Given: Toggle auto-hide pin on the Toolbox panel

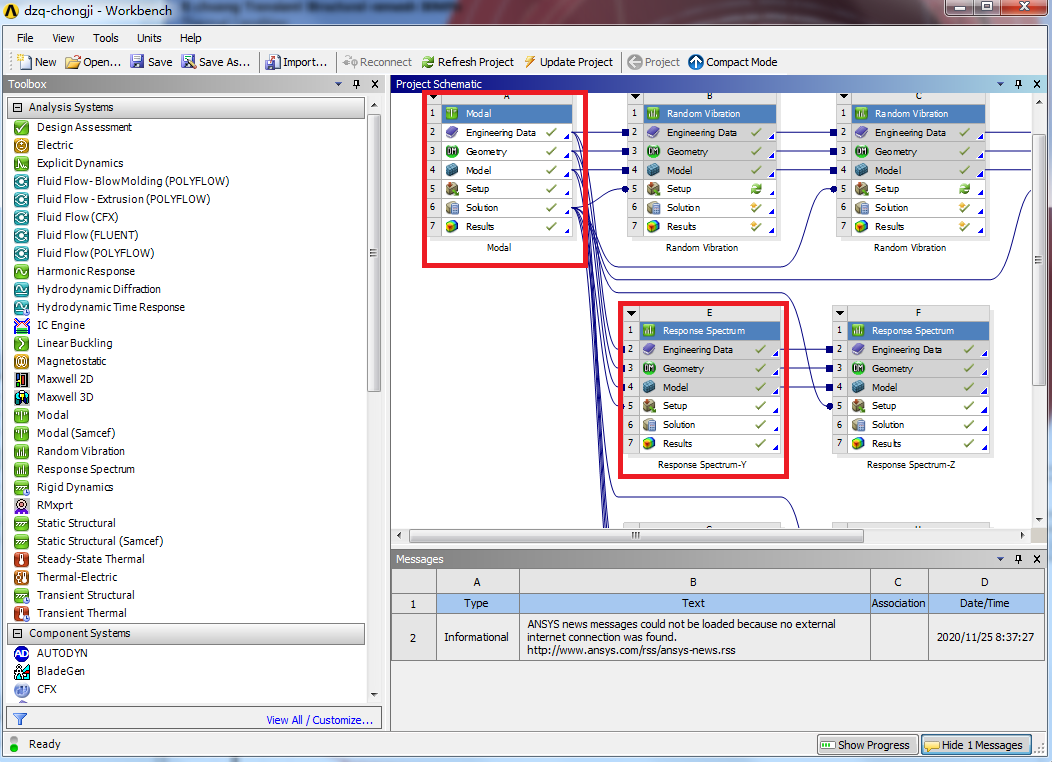Looking at the screenshot, I should point(357,84).
